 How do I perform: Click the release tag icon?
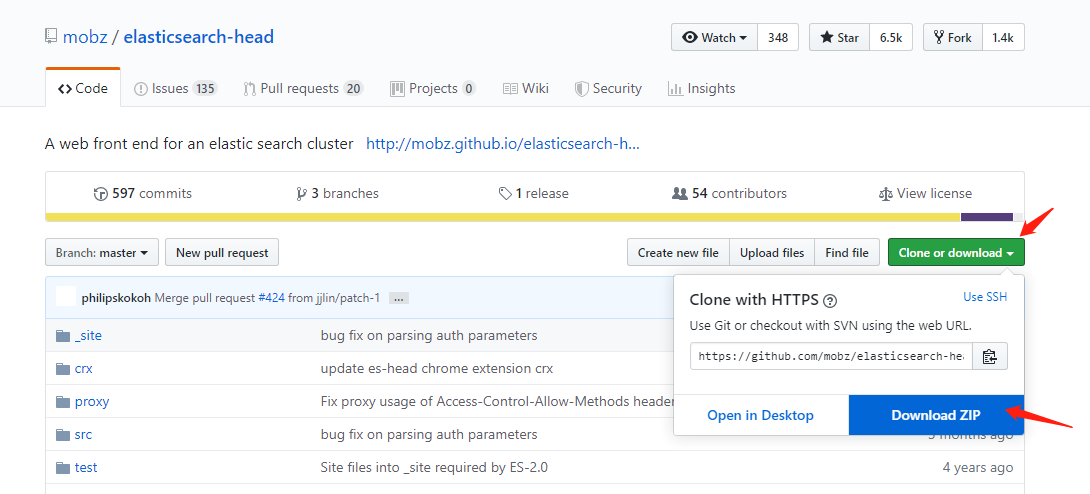click(x=505, y=194)
